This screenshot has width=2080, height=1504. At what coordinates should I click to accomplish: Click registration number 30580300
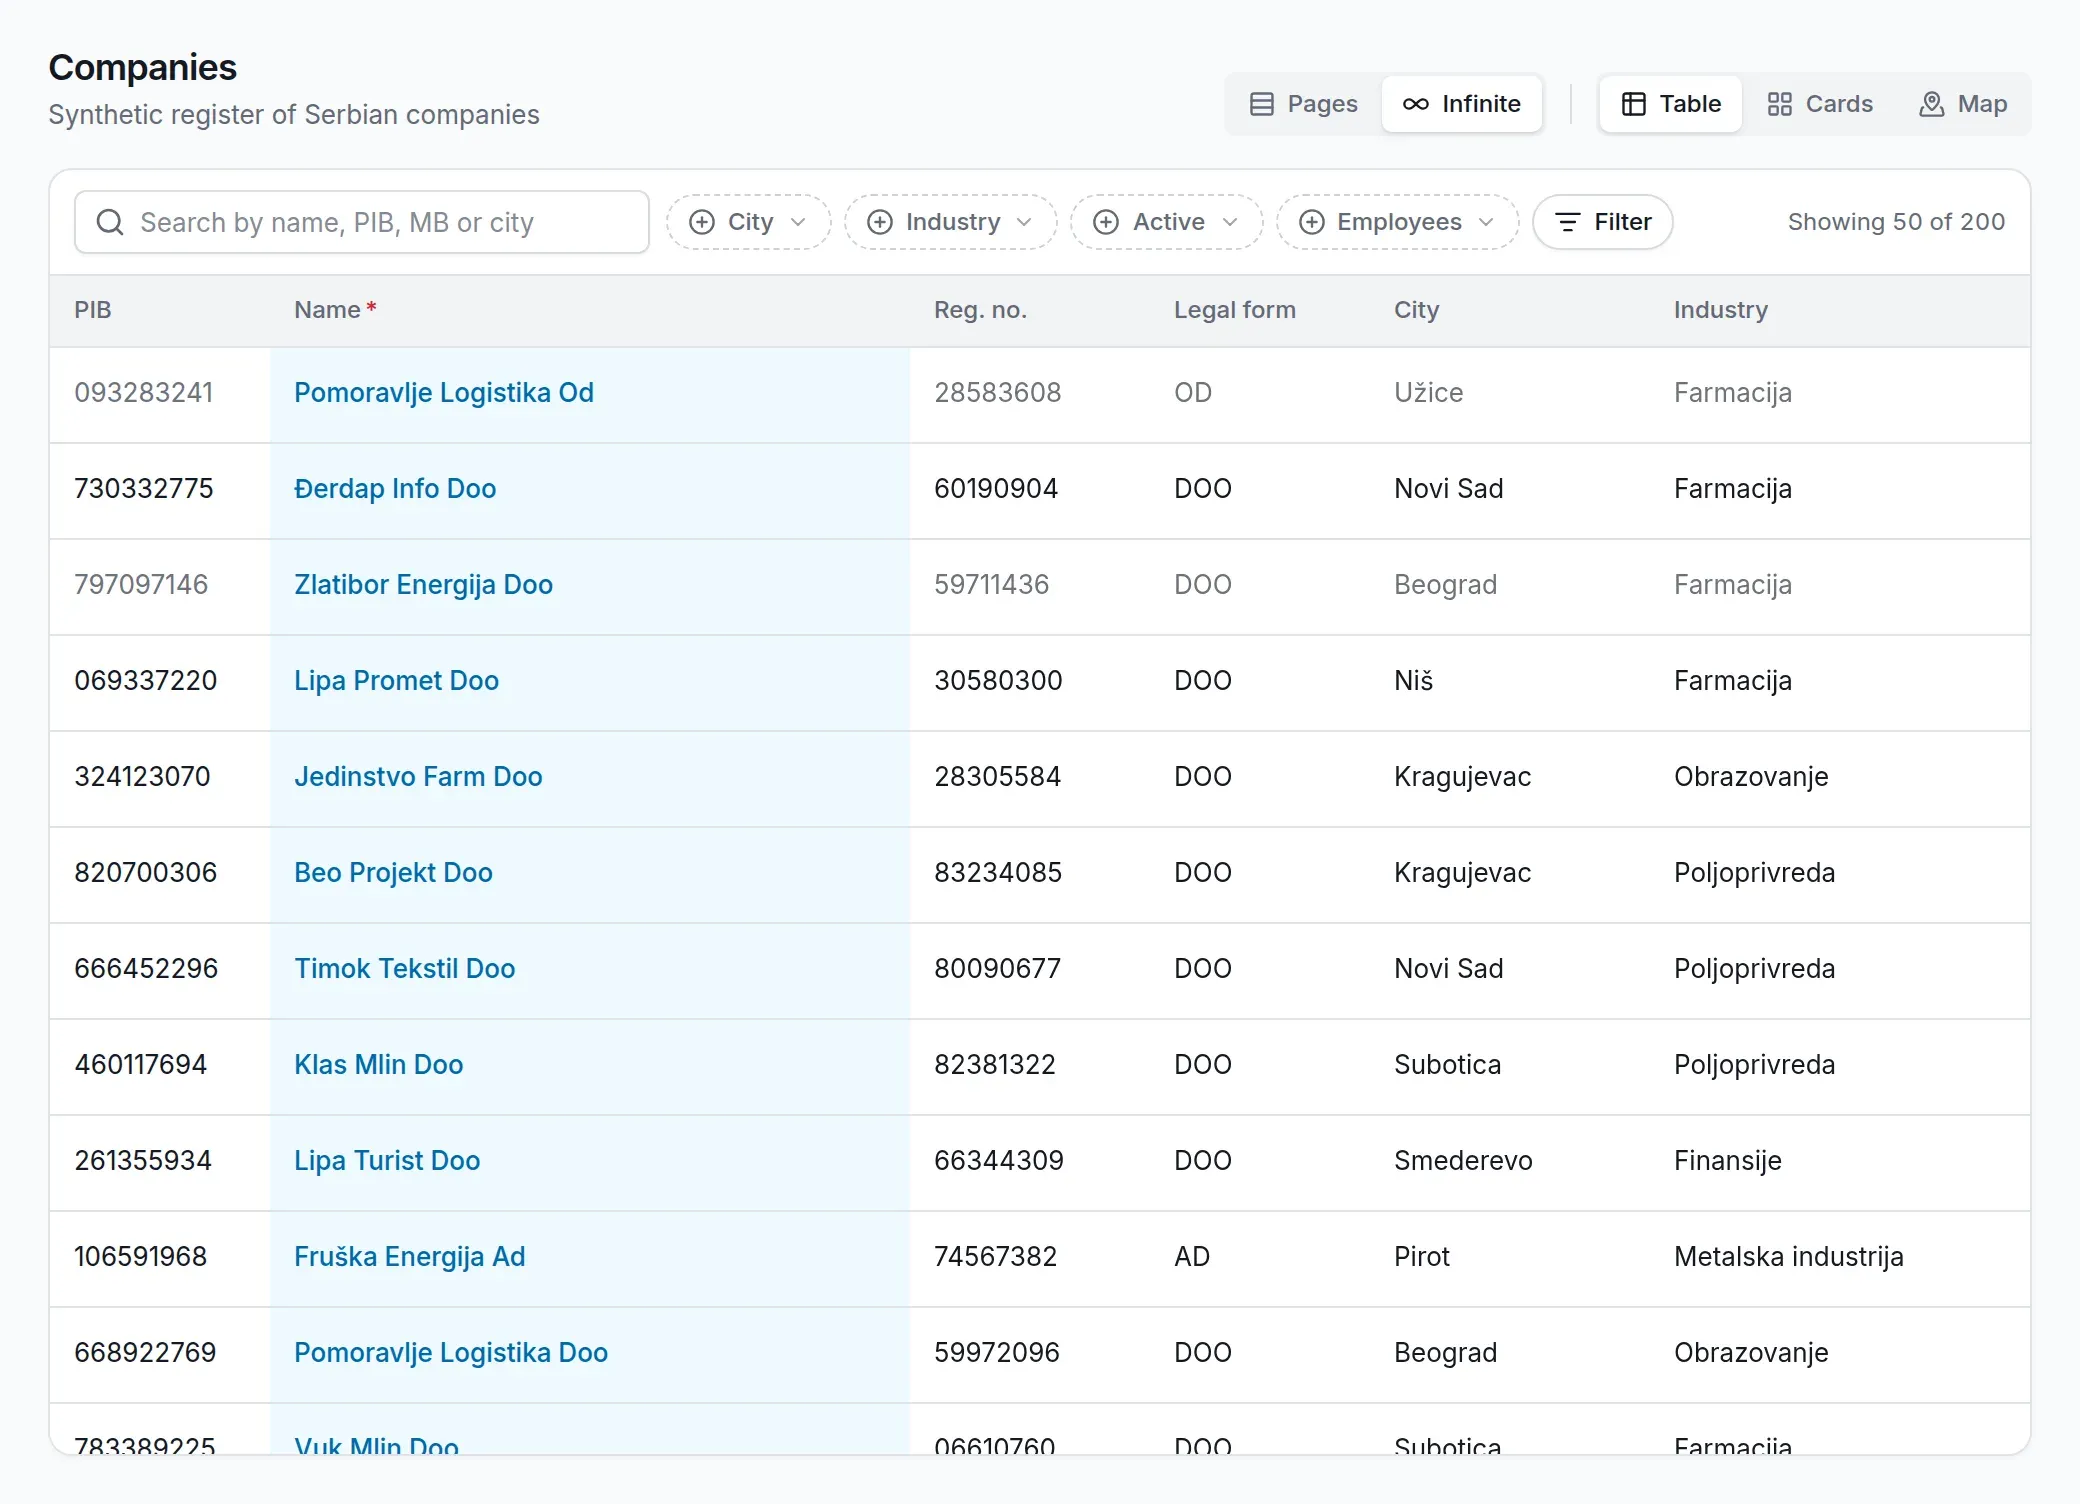click(x=998, y=681)
